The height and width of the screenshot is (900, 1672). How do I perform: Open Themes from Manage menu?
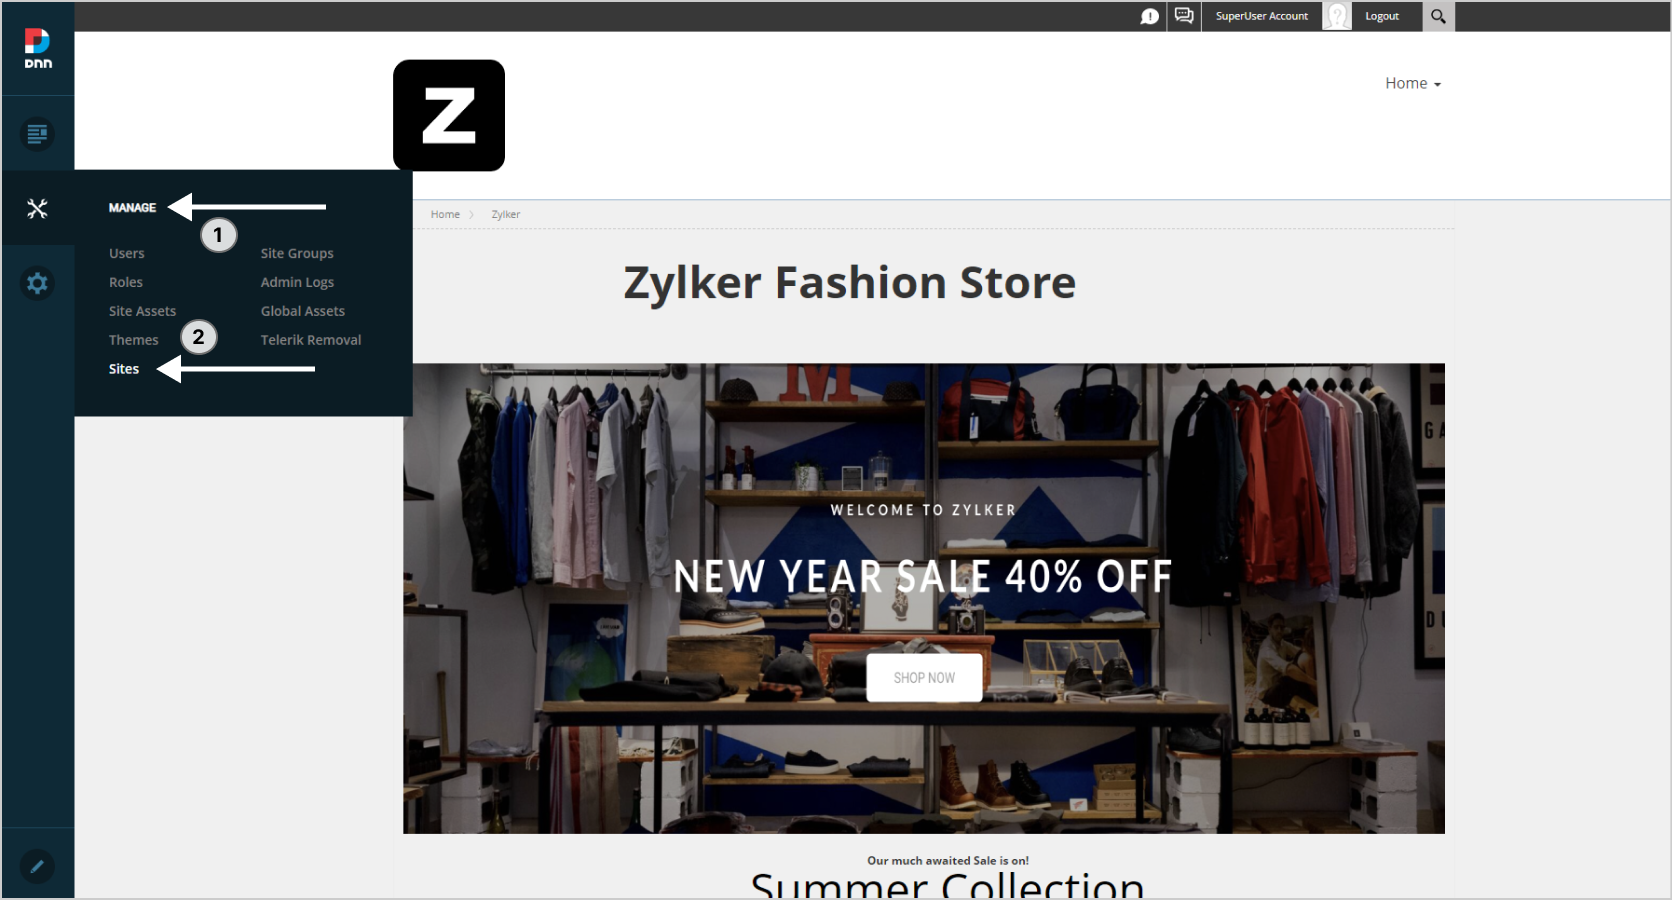(134, 340)
